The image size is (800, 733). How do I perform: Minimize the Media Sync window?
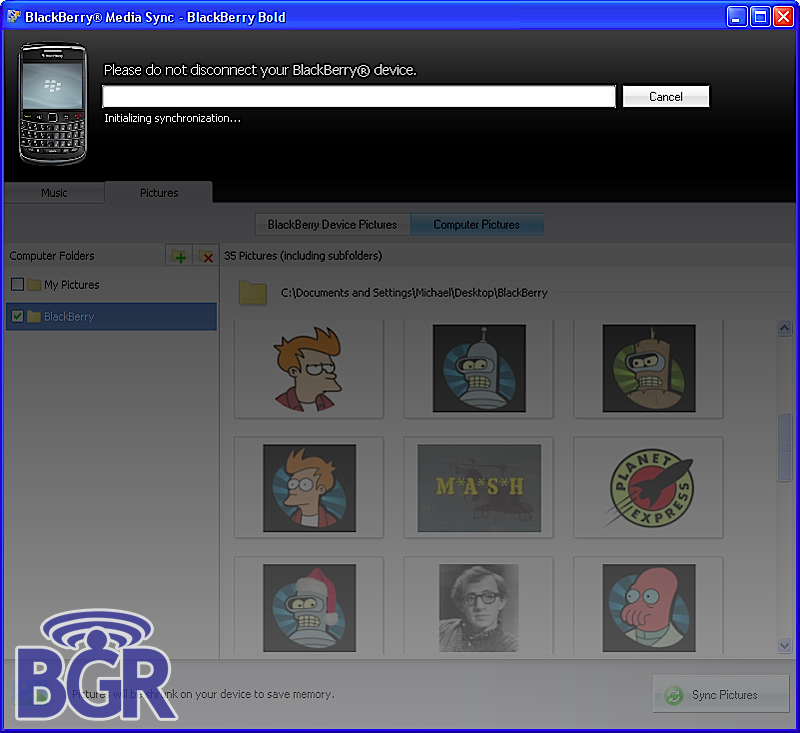coord(737,17)
